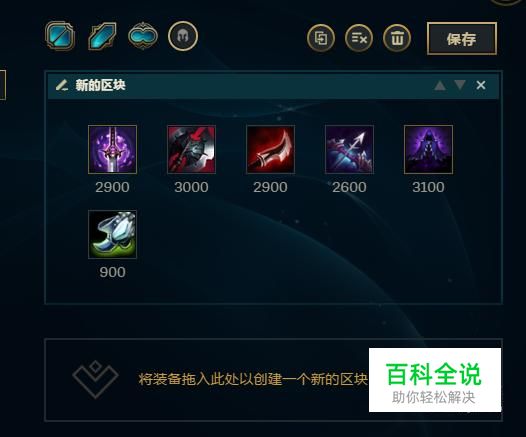The width and height of the screenshot is (526, 437).
Task: Click the pencil rename block icon
Action: (62, 85)
